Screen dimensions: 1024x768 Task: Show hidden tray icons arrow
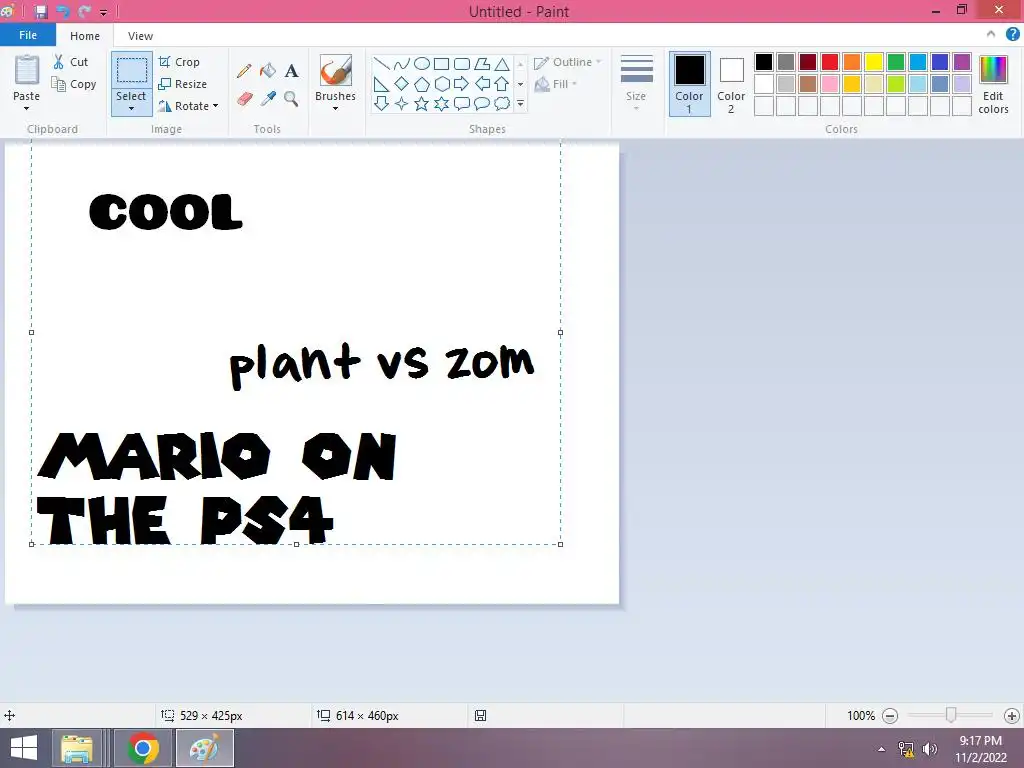pos(881,749)
